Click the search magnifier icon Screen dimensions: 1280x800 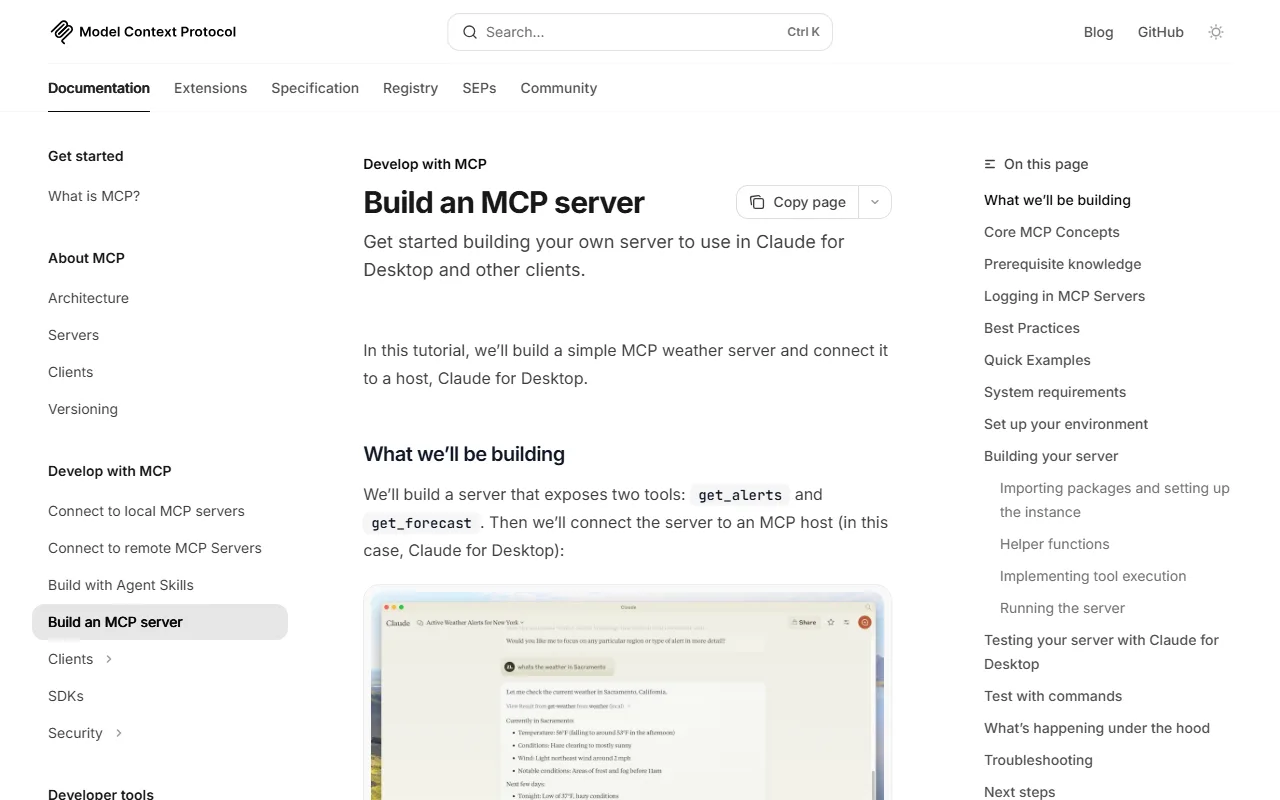[x=470, y=32]
